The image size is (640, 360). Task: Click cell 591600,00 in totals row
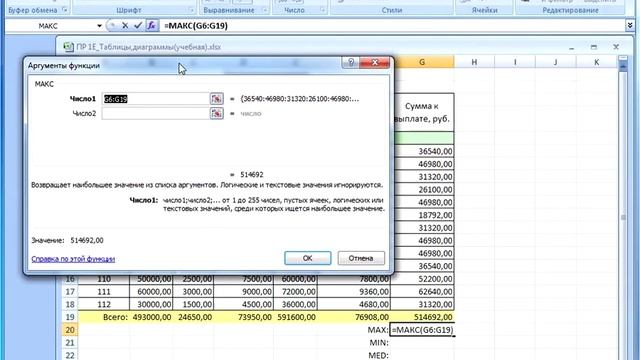[x=296, y=317]
